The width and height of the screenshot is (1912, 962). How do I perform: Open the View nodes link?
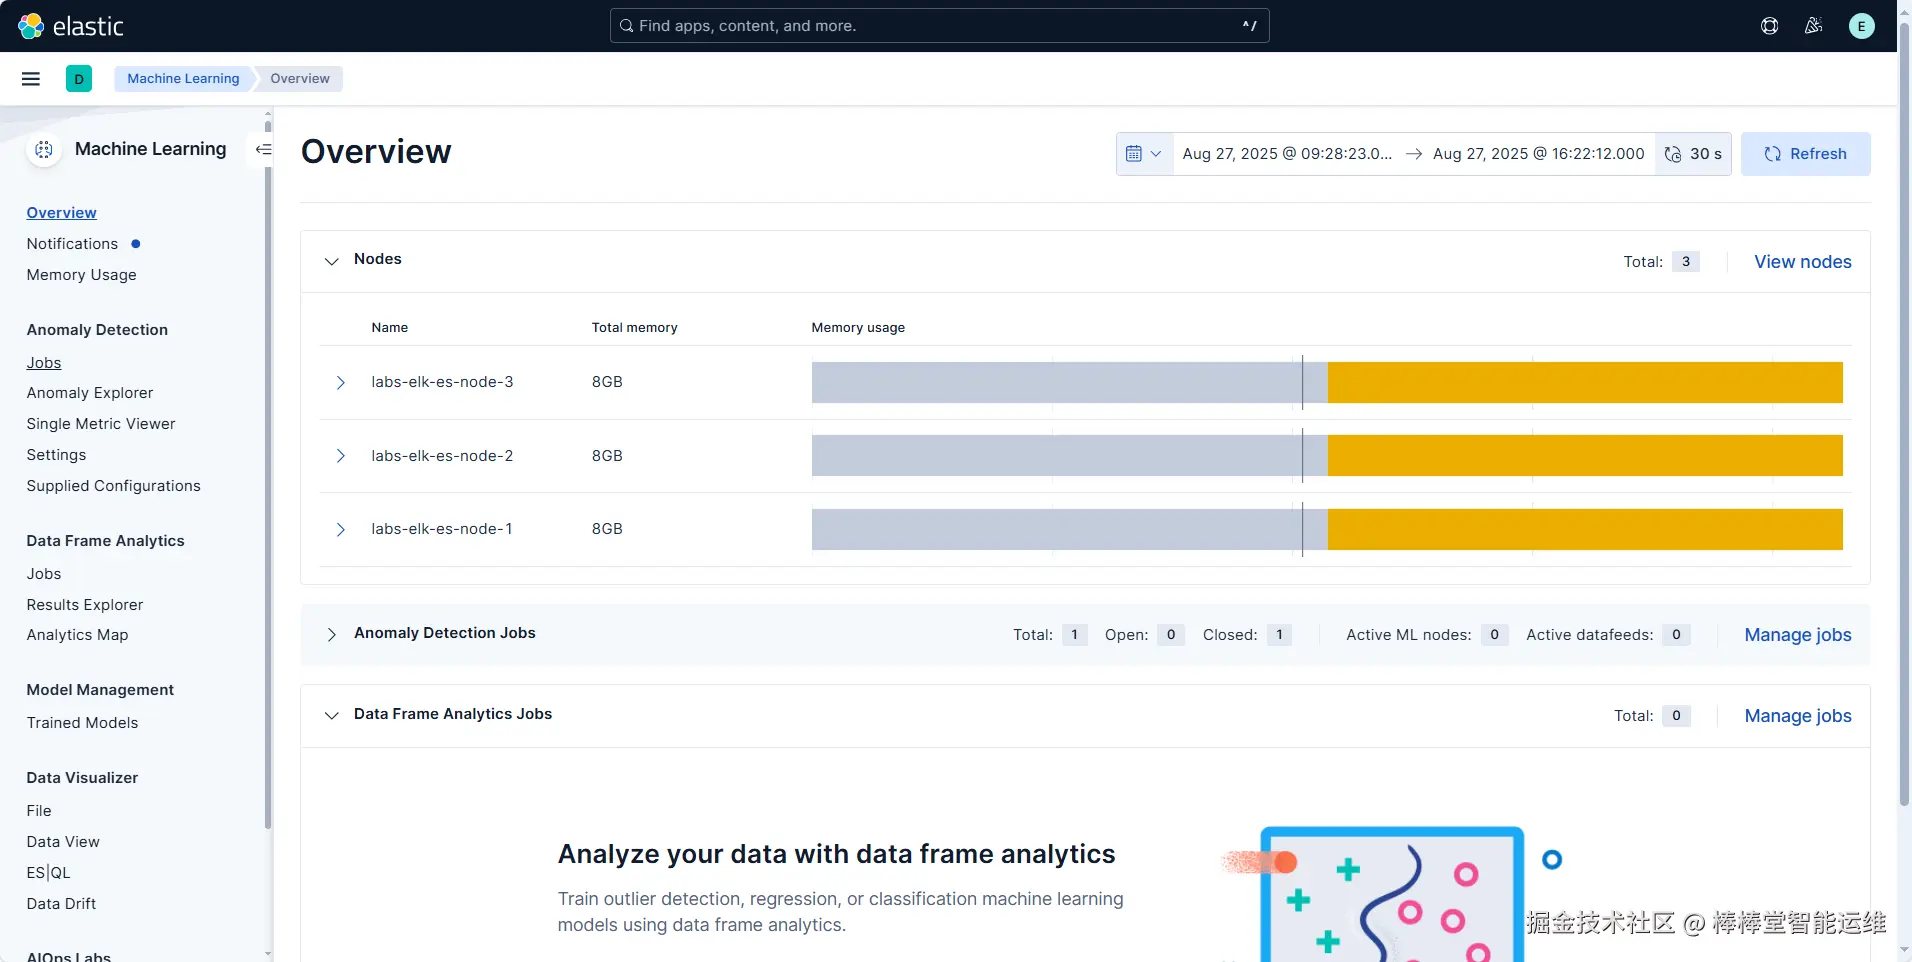1802,262
